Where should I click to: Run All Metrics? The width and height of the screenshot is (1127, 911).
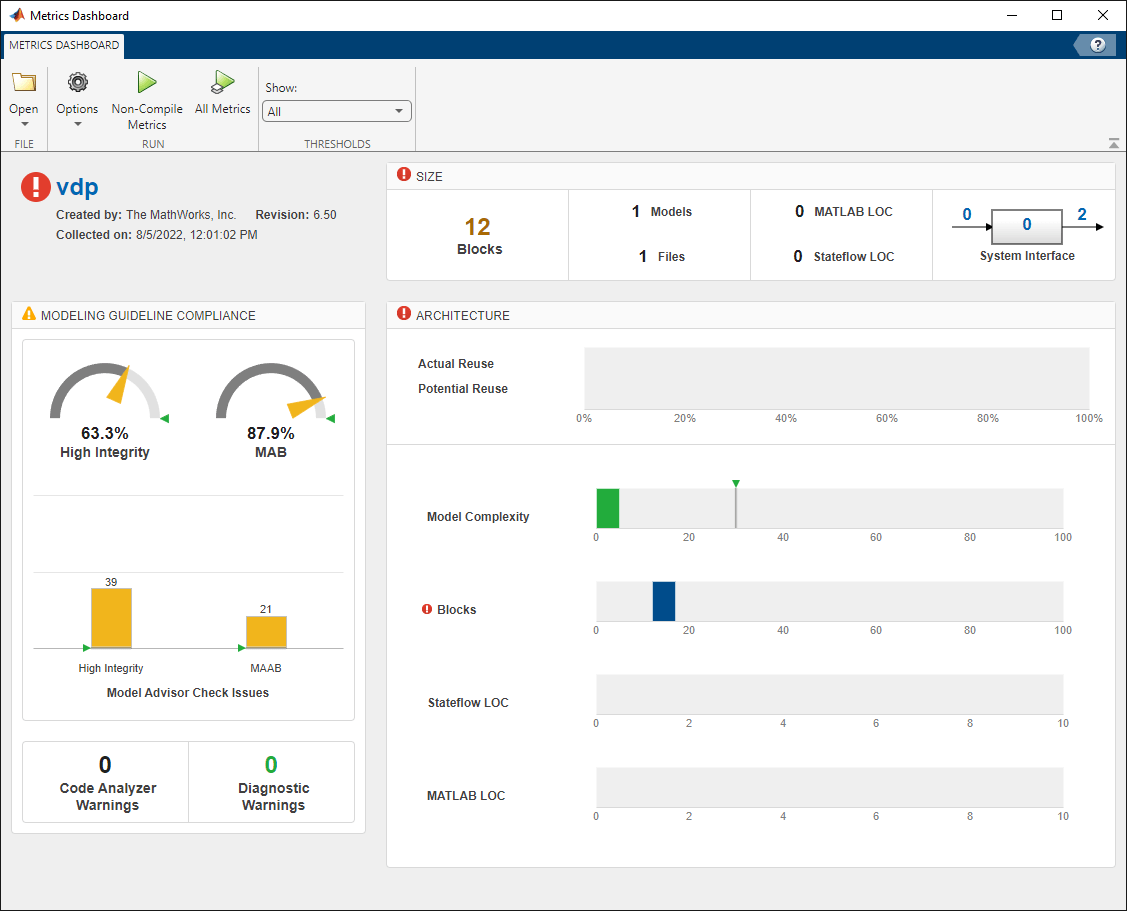coord(222,83)
